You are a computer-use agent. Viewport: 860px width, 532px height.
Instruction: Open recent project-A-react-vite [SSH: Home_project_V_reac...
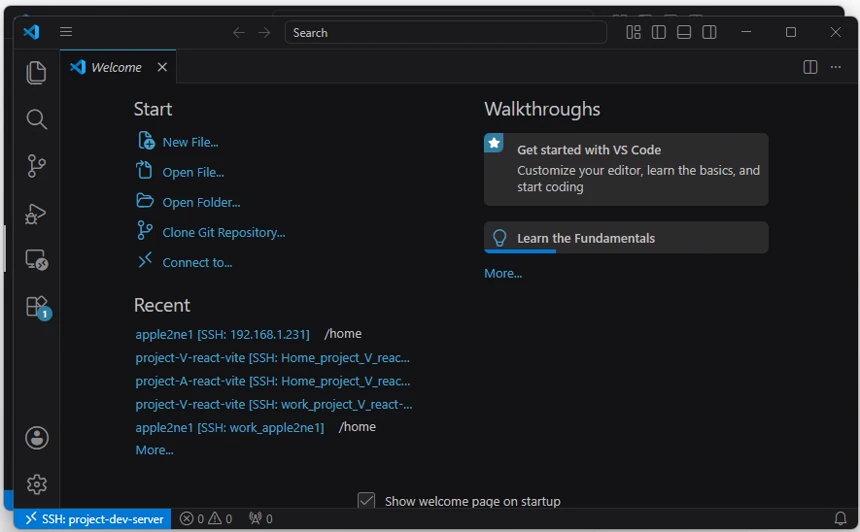coord(273,381)
